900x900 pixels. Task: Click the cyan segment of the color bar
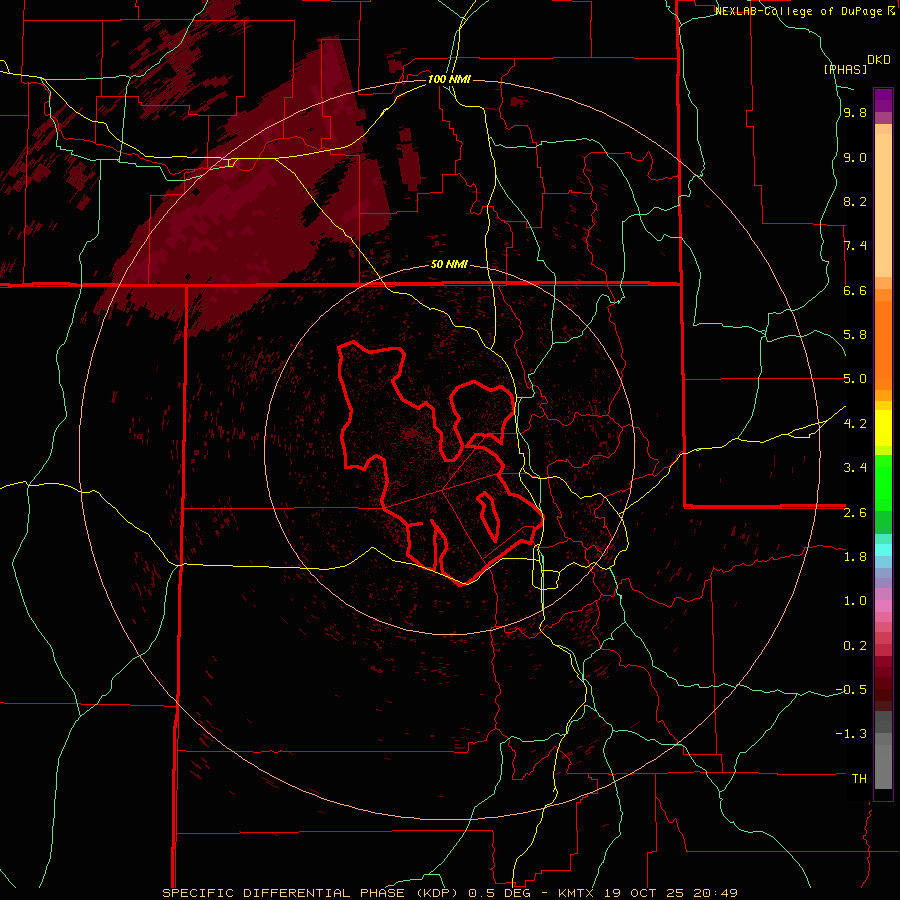tap(883, 550)
